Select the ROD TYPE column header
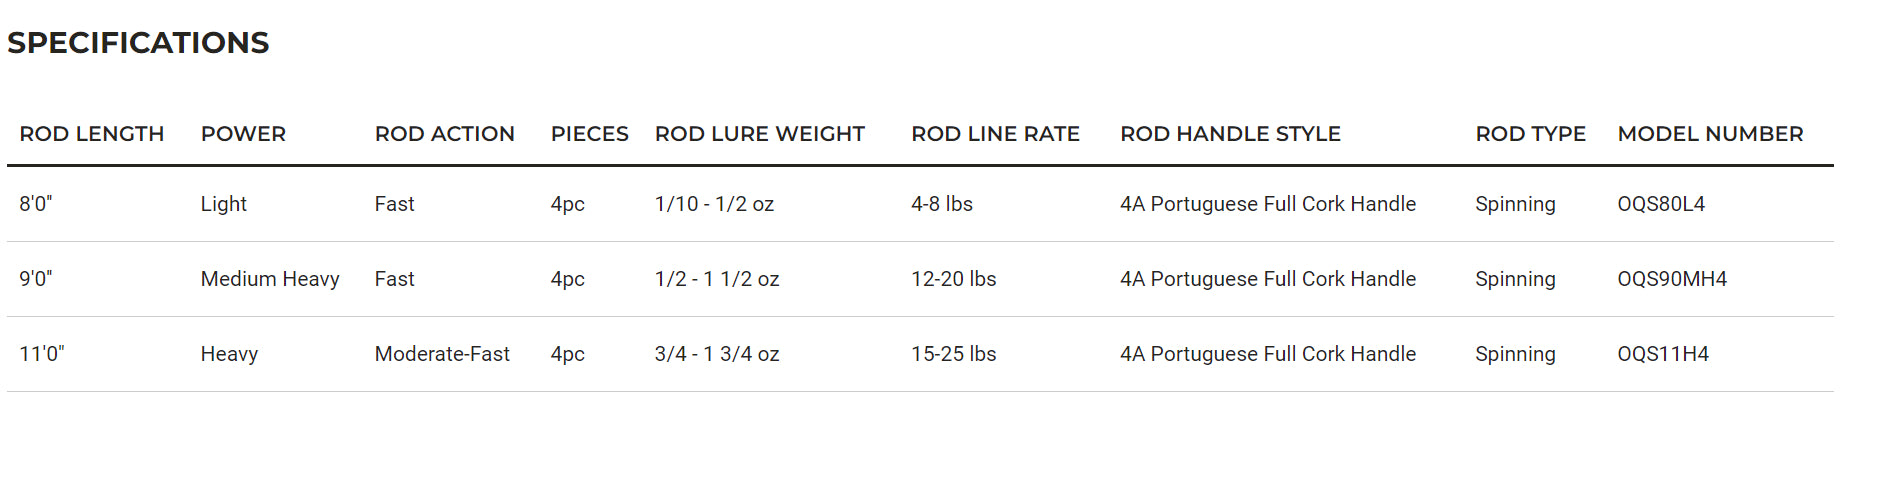 coord(1530,134)
